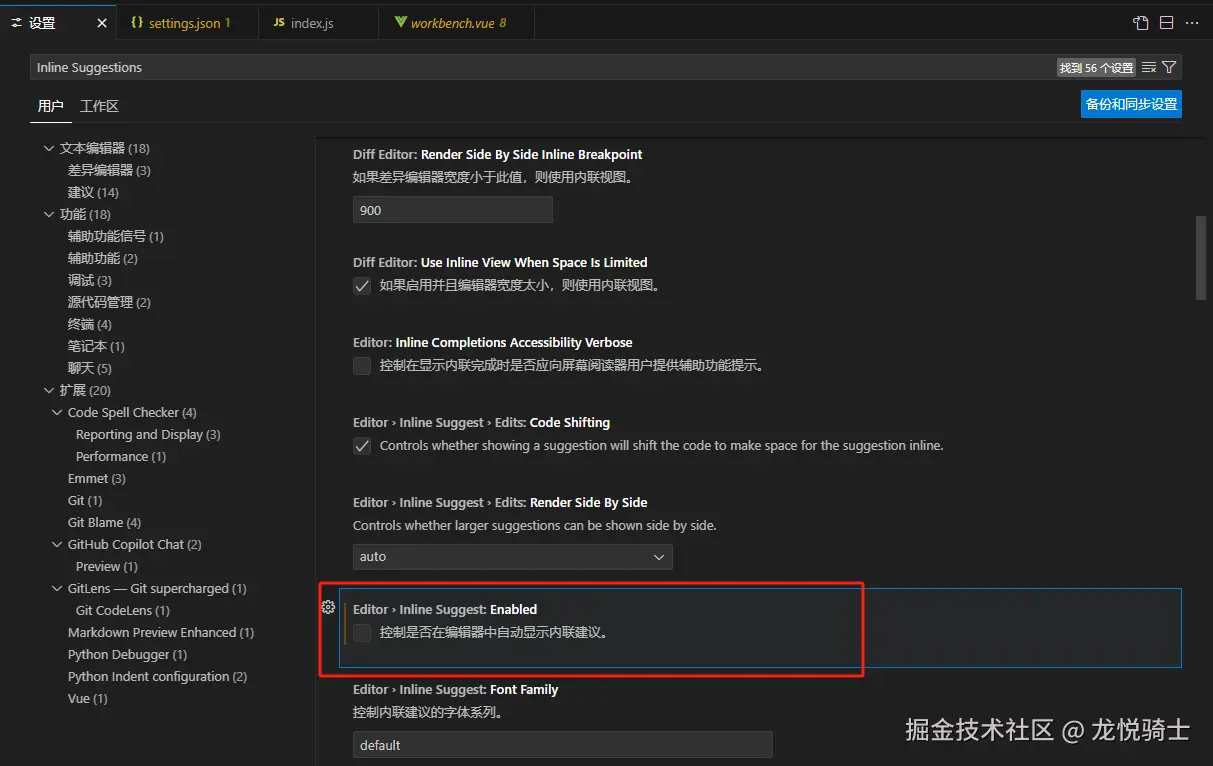The width and height of the screenshot is (1213, 766).
Task: Select Reporting and Display (3) tree item
Action: [x=148, y=434]
